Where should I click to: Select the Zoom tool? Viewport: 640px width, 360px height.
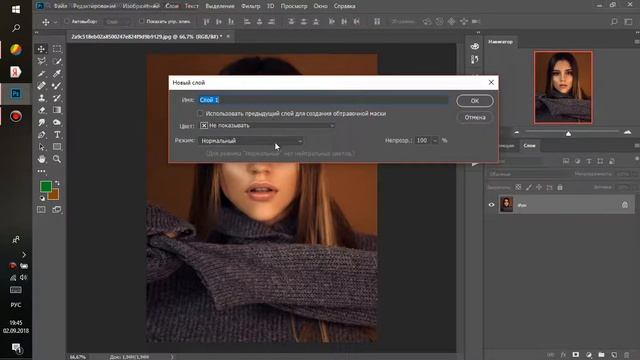pyautogui.click(x=57, y=159)
